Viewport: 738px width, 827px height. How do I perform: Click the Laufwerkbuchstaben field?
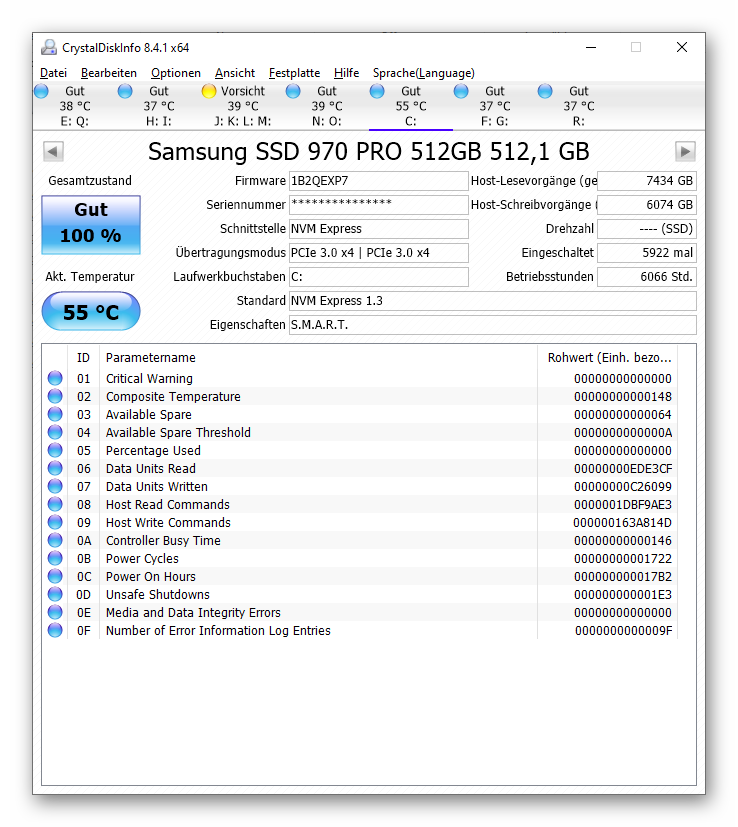[x=378, y=277]
